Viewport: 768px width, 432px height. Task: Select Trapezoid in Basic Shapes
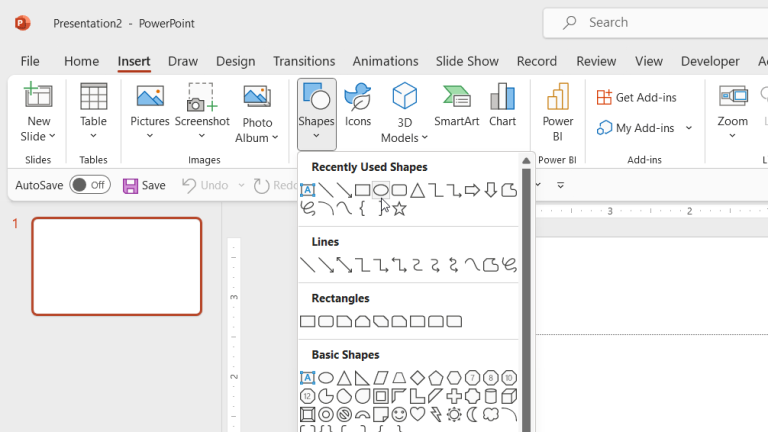pos(399,378)
